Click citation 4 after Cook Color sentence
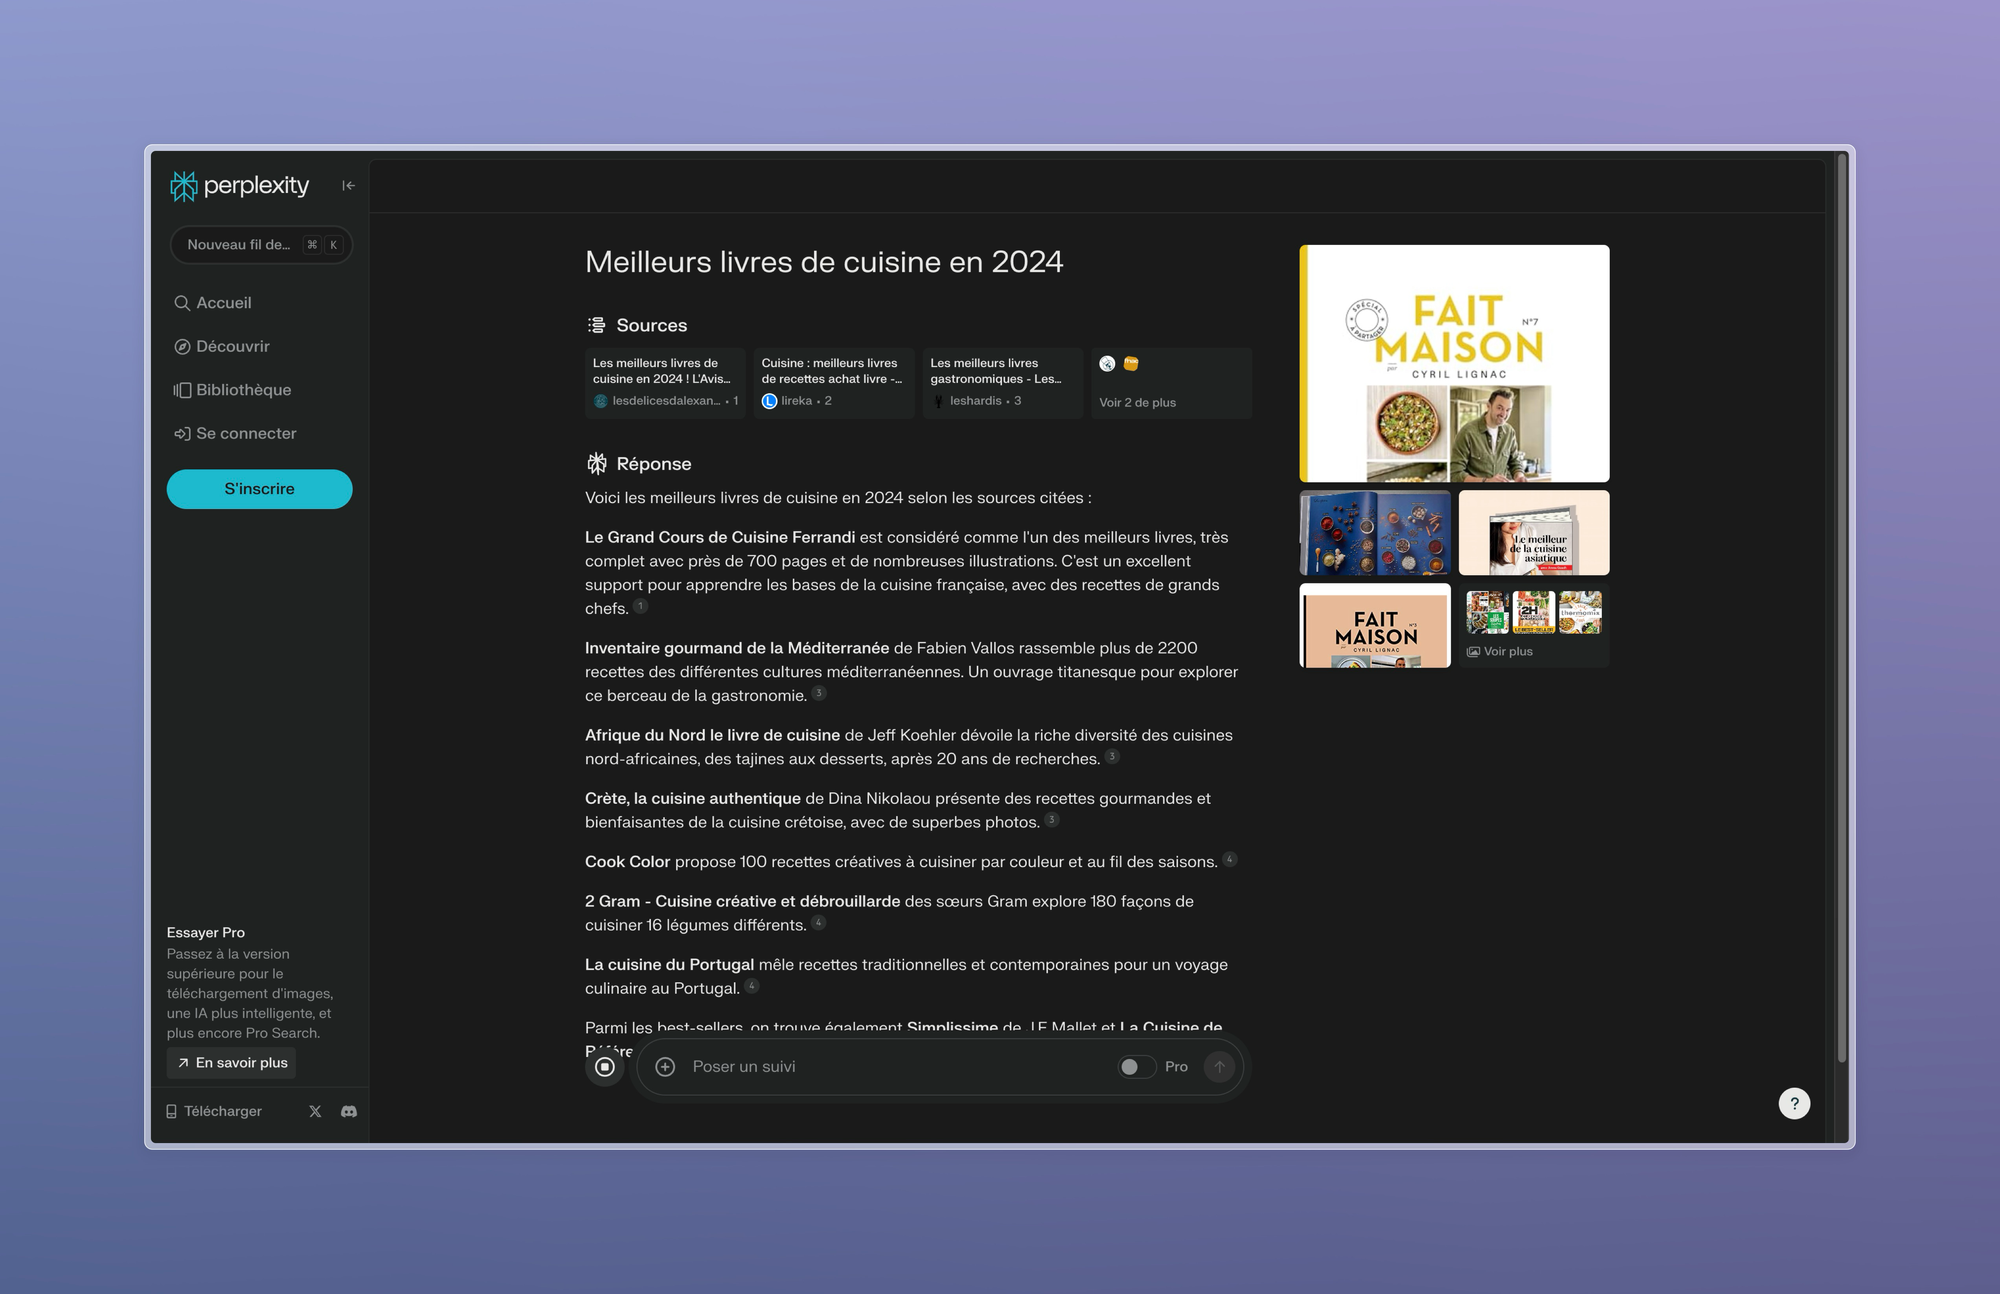Viewport: 2000px width, 1294px height. (x=1230, y=859)
